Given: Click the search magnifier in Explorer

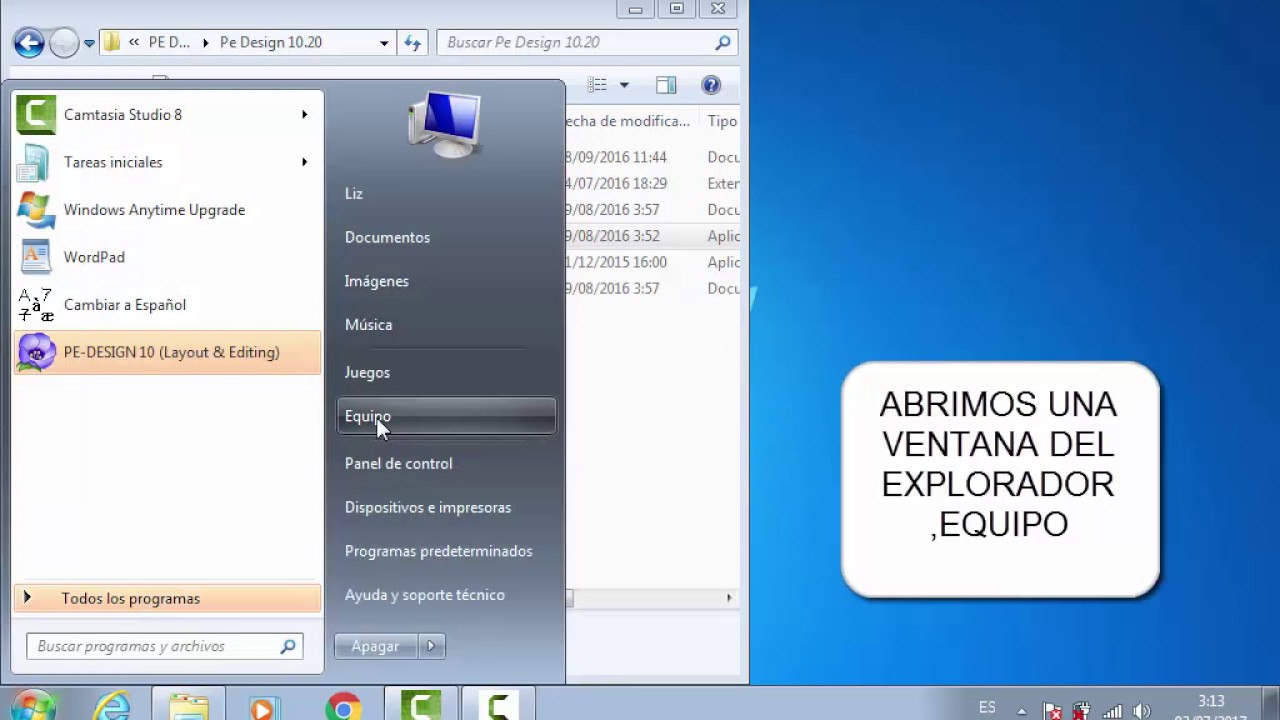Looking at the screenshot, I should point(723,43).
